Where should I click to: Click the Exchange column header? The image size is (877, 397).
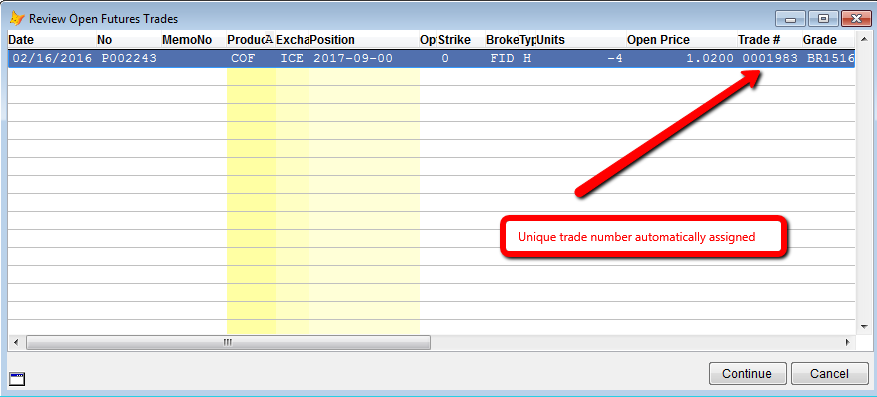pos(292,40)
